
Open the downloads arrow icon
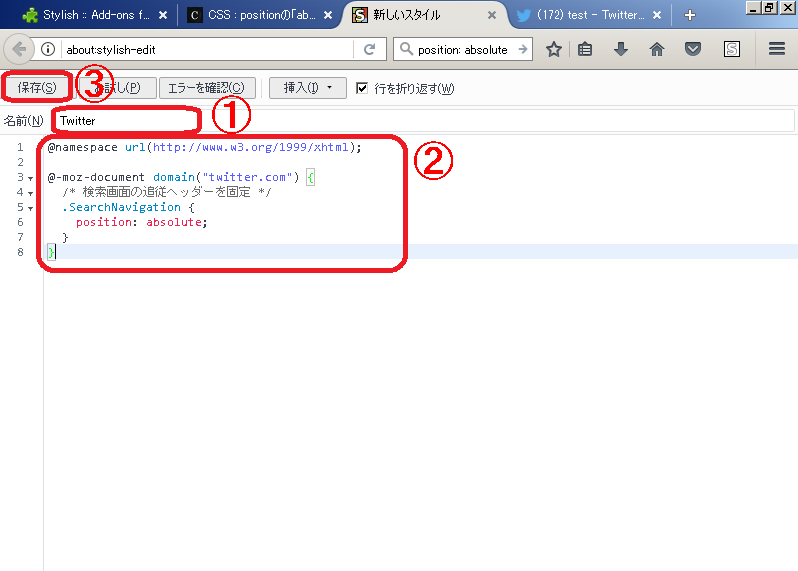(x=621, y=49)
